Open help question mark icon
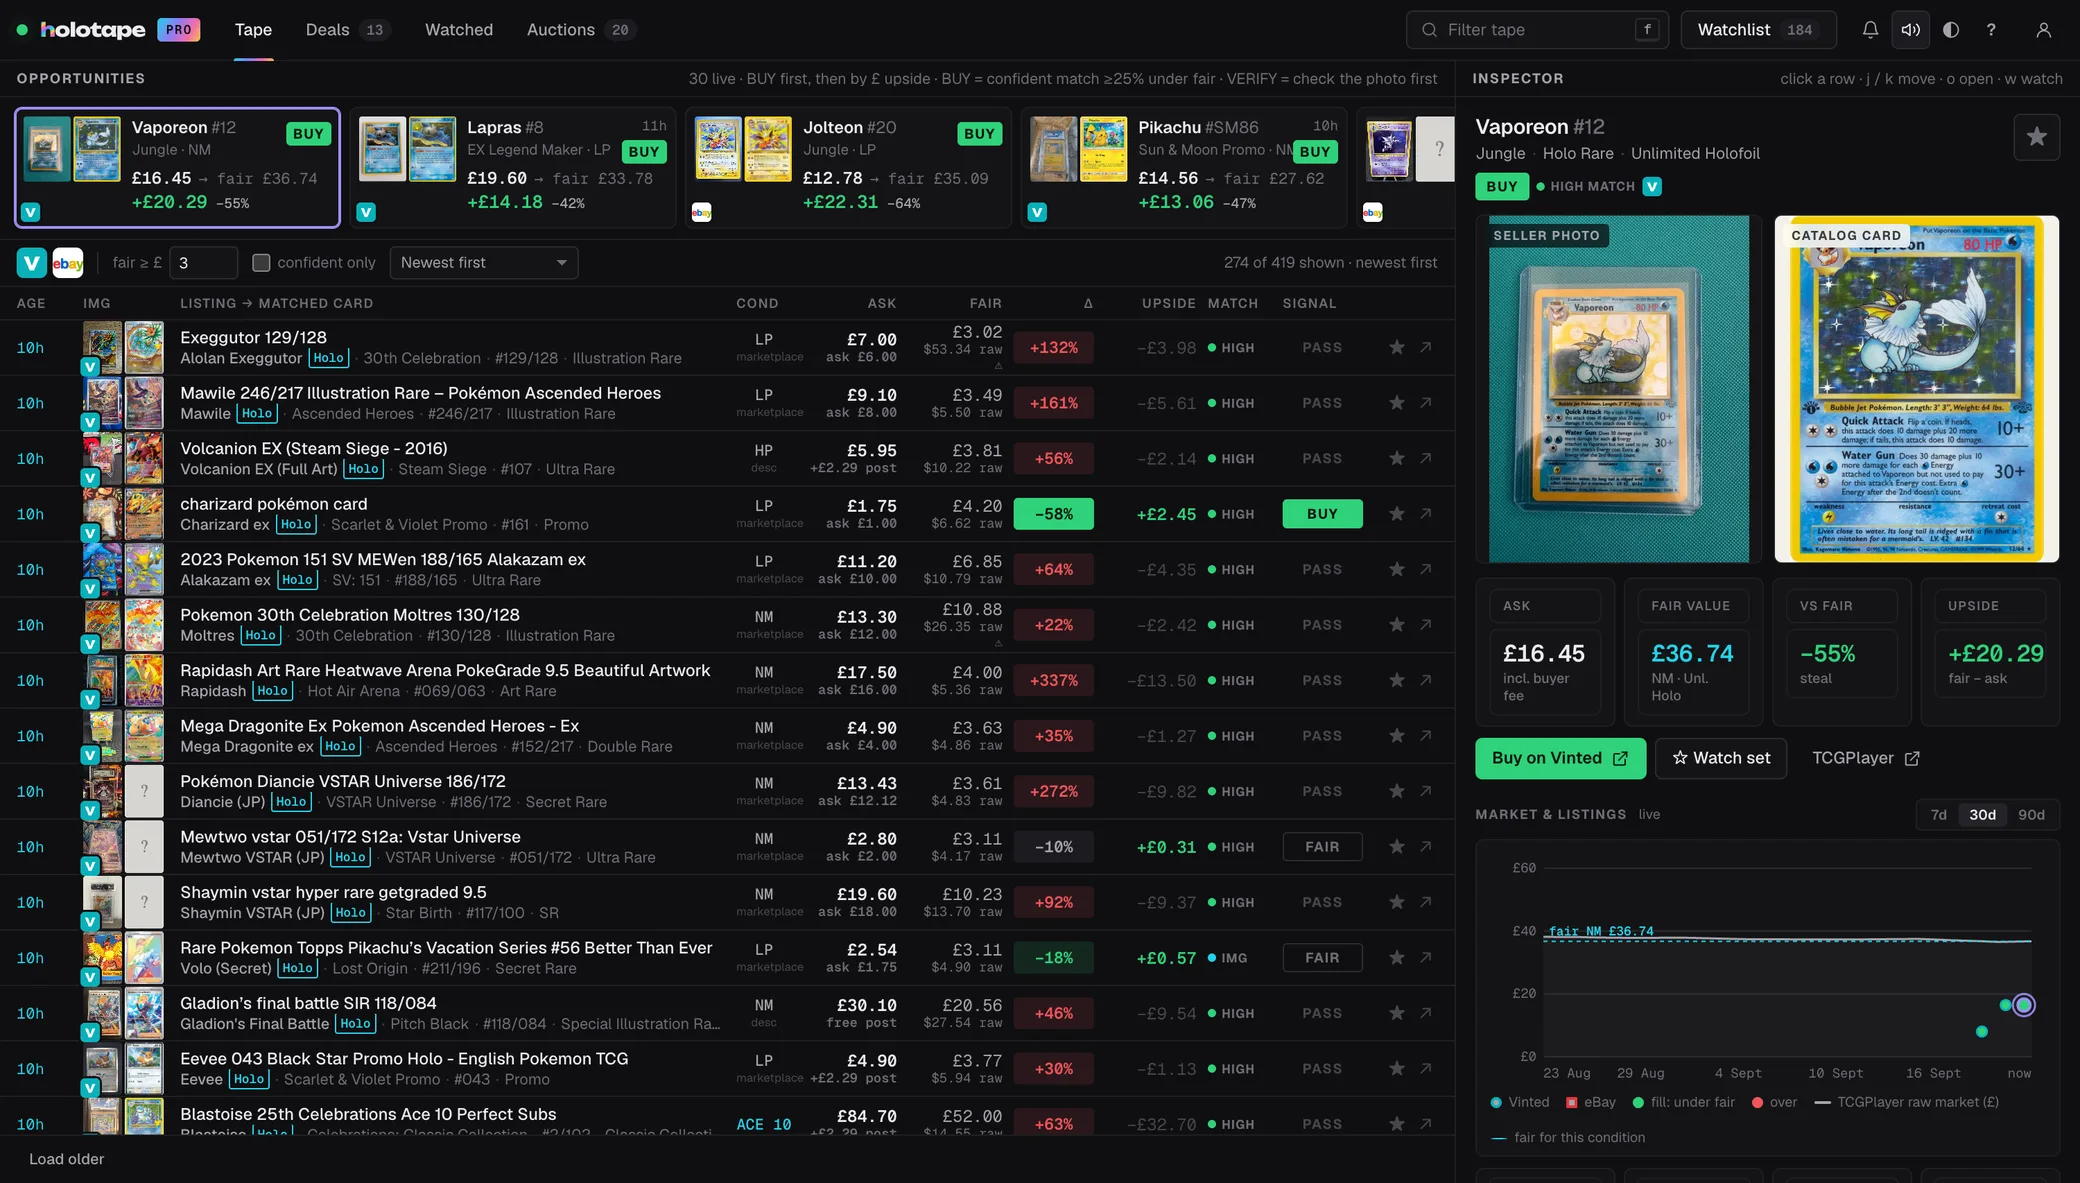Image resolution: width=2080 pixels, height=1183 pixels. pyautogui.click(x=1991, y=30)
